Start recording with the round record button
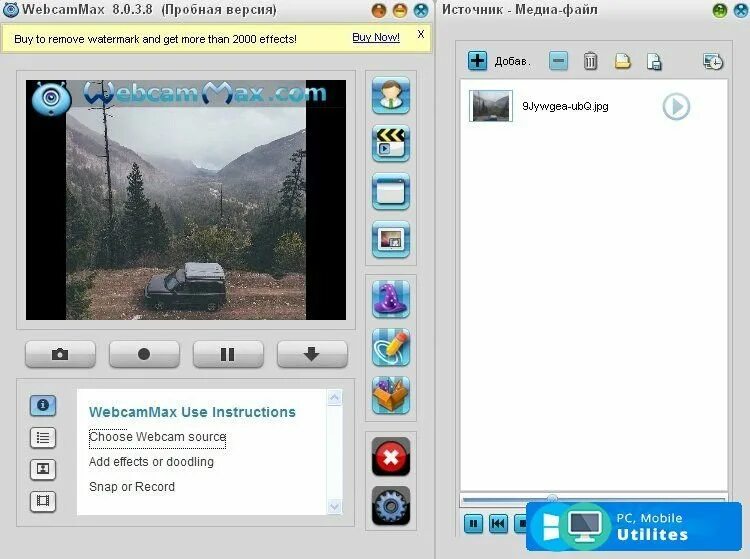The image size is (750, 559). point(144,354)
